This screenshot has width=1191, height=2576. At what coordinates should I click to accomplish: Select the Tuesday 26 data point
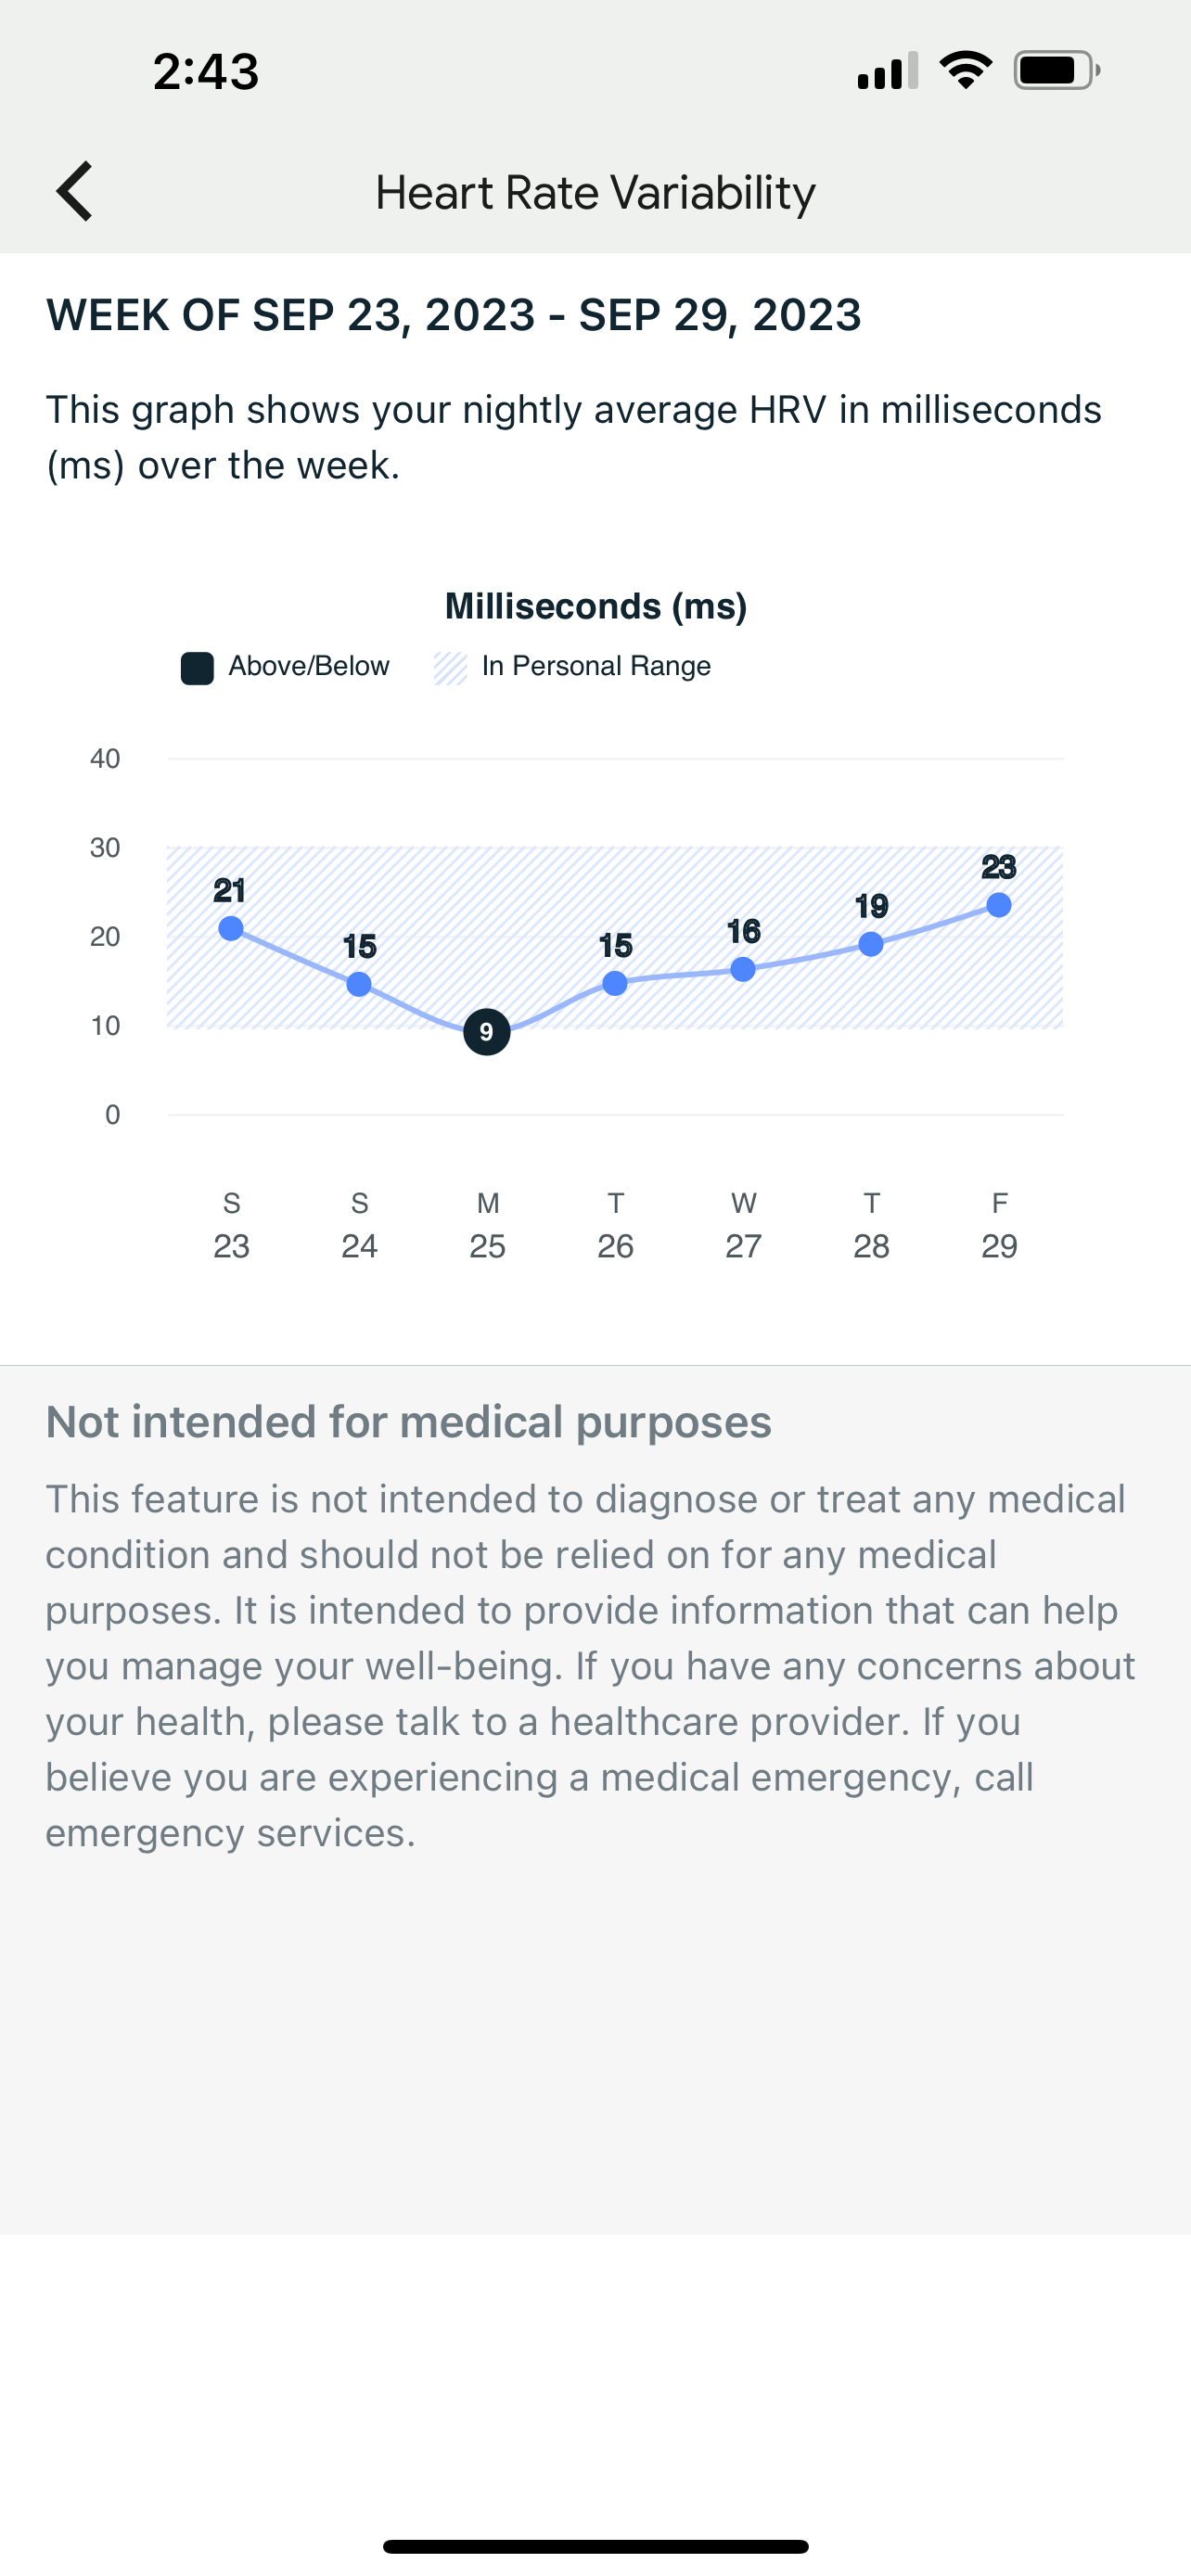click(615, 983)
